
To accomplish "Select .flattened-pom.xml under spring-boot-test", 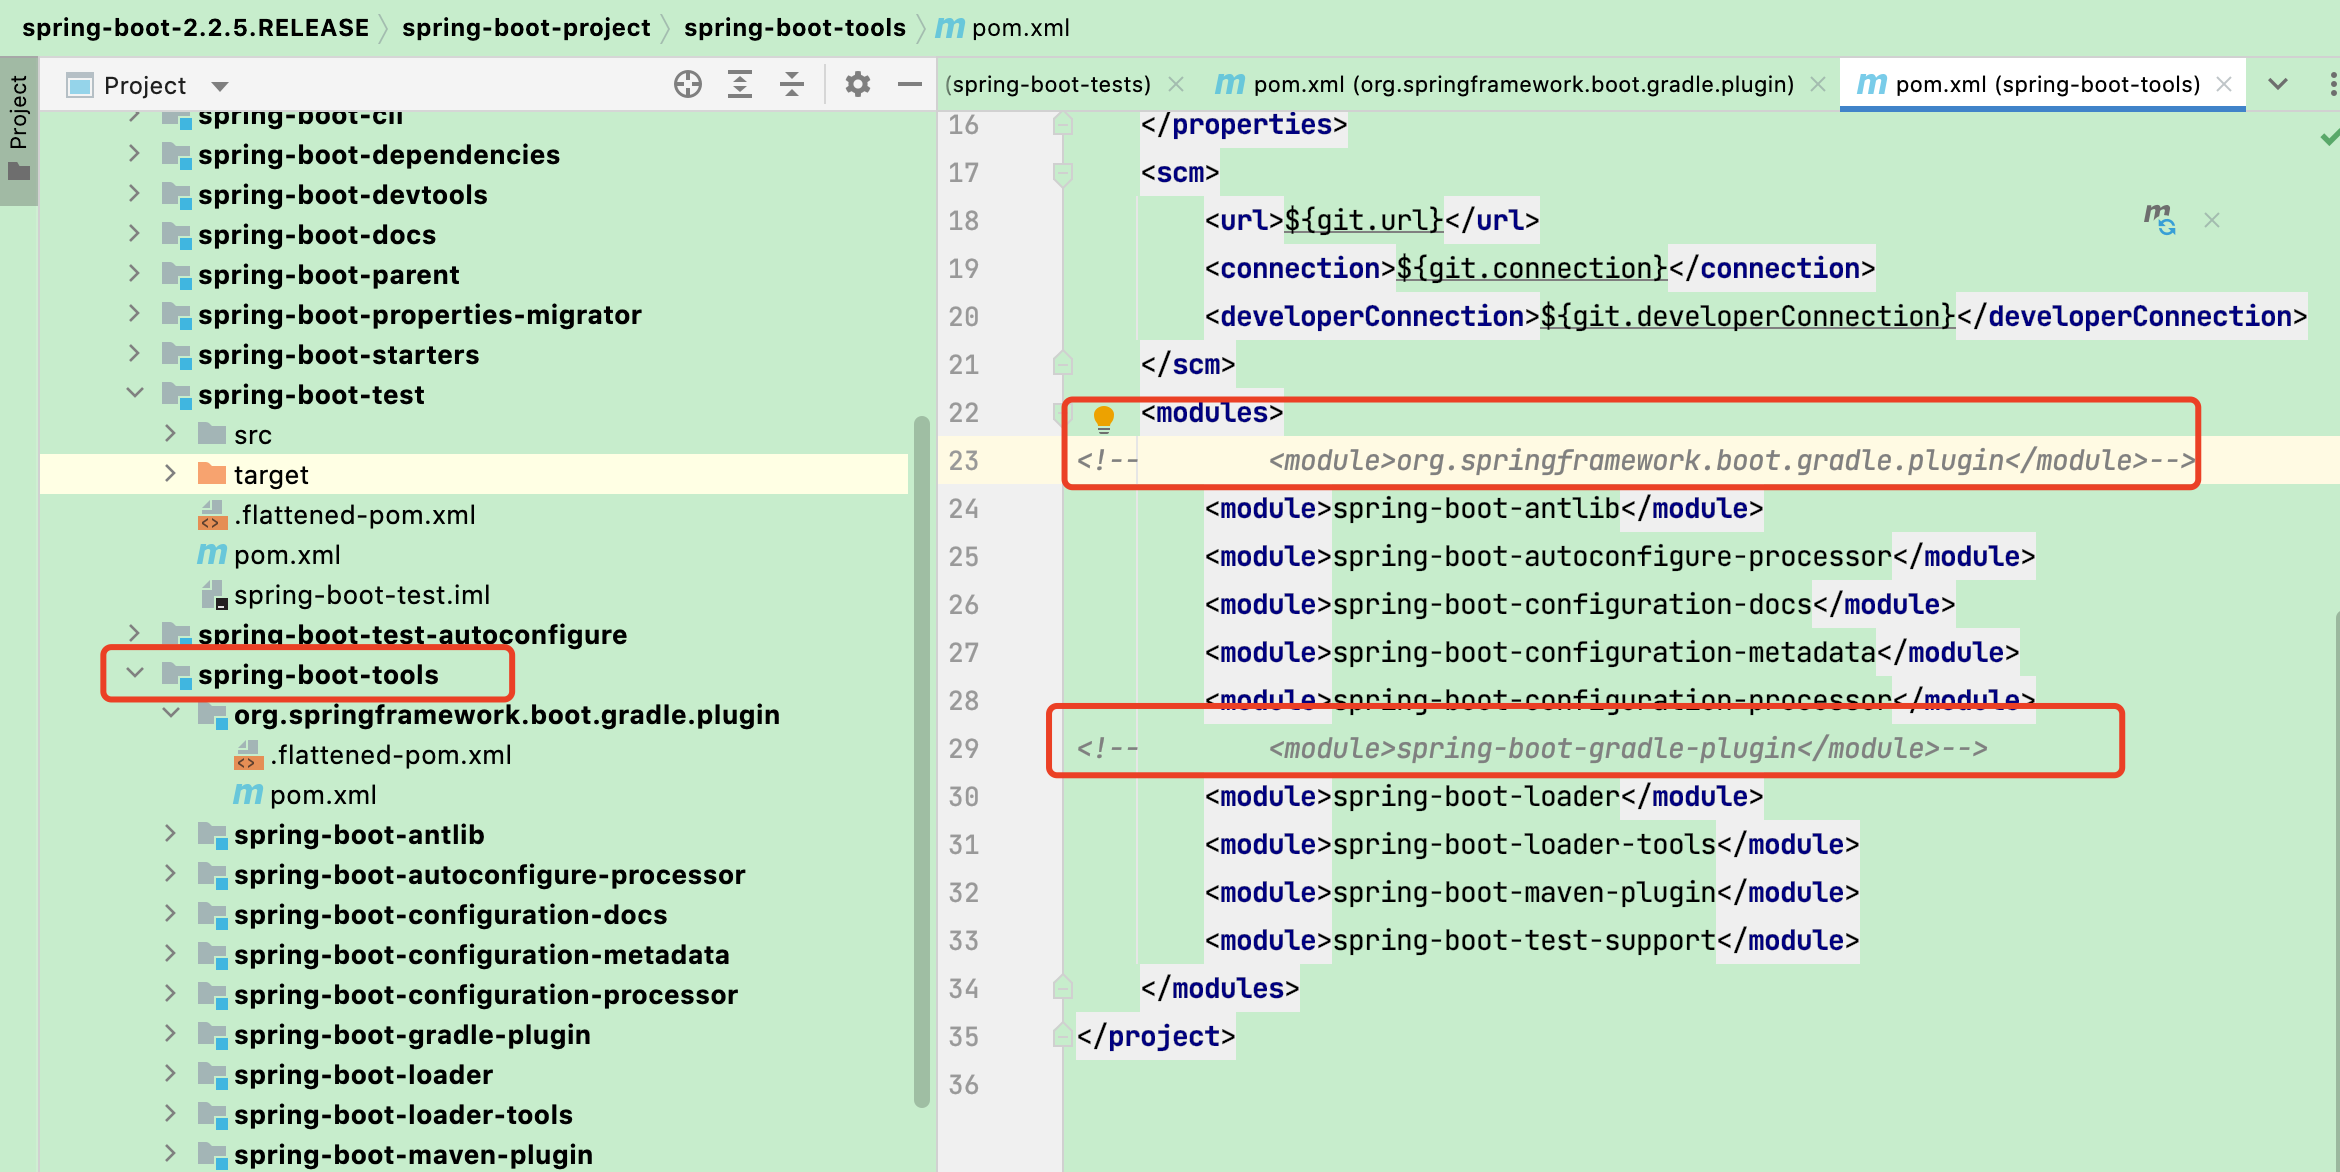I will point(354,515).
